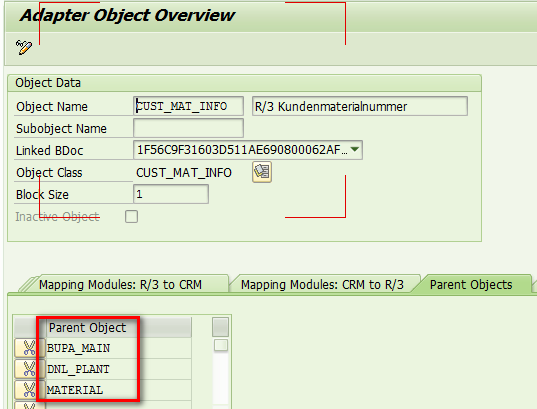Expand the Linked BDoc dropdown

pos(355,150)
